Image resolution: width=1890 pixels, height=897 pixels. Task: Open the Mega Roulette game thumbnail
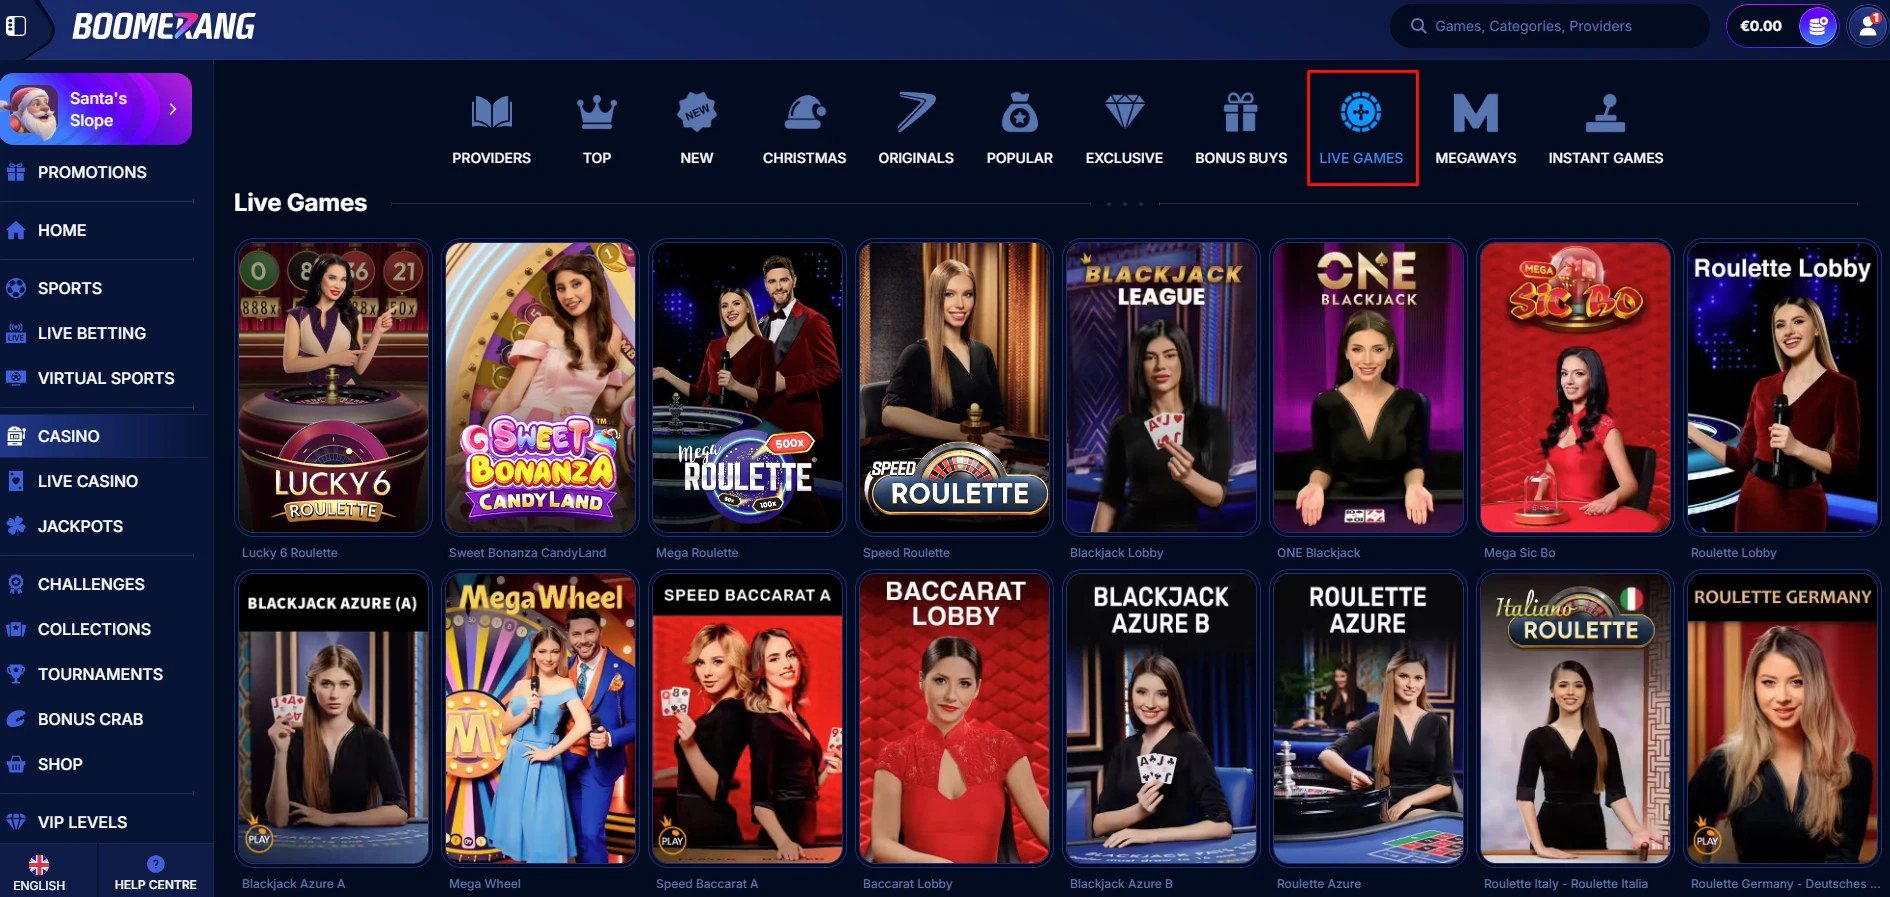pos(747,387)
